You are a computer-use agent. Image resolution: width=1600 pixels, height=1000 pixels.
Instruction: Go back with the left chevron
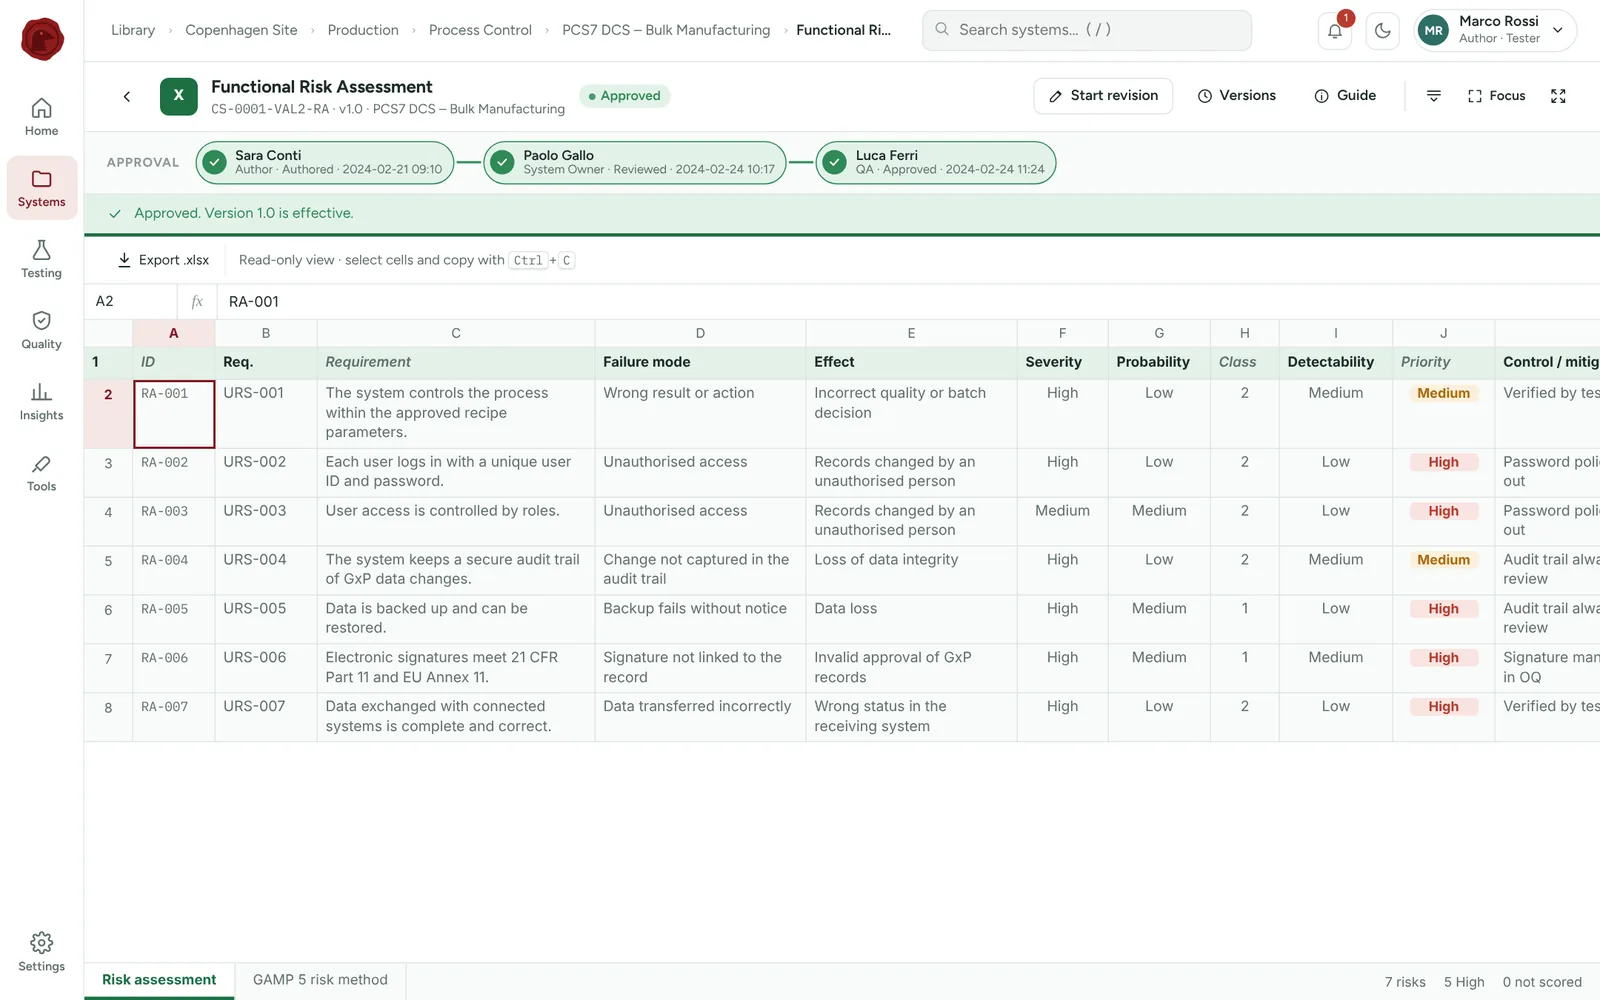(x=127, y=97)
